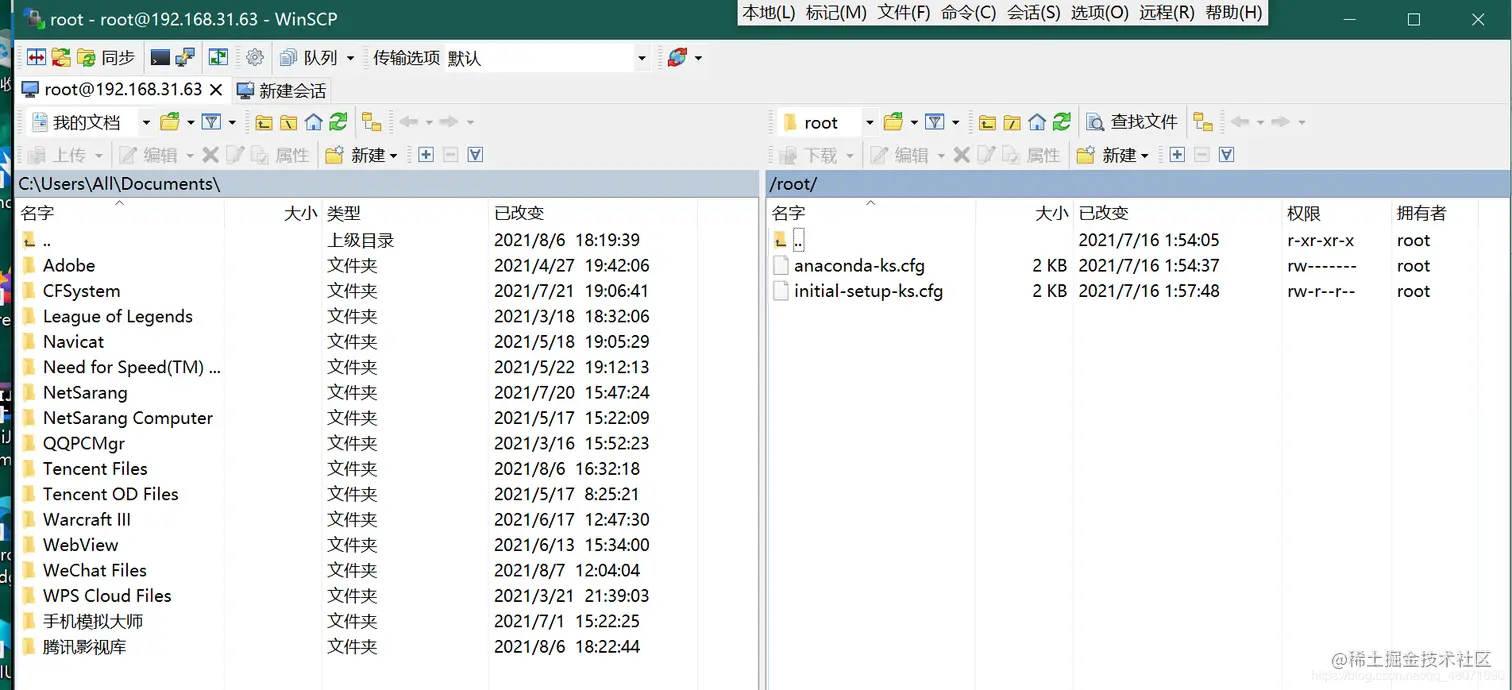Viewport: 1512px width, 690px height.
Task: Click the filter icon in local panel toolbar
Action: tap(211, 122)
